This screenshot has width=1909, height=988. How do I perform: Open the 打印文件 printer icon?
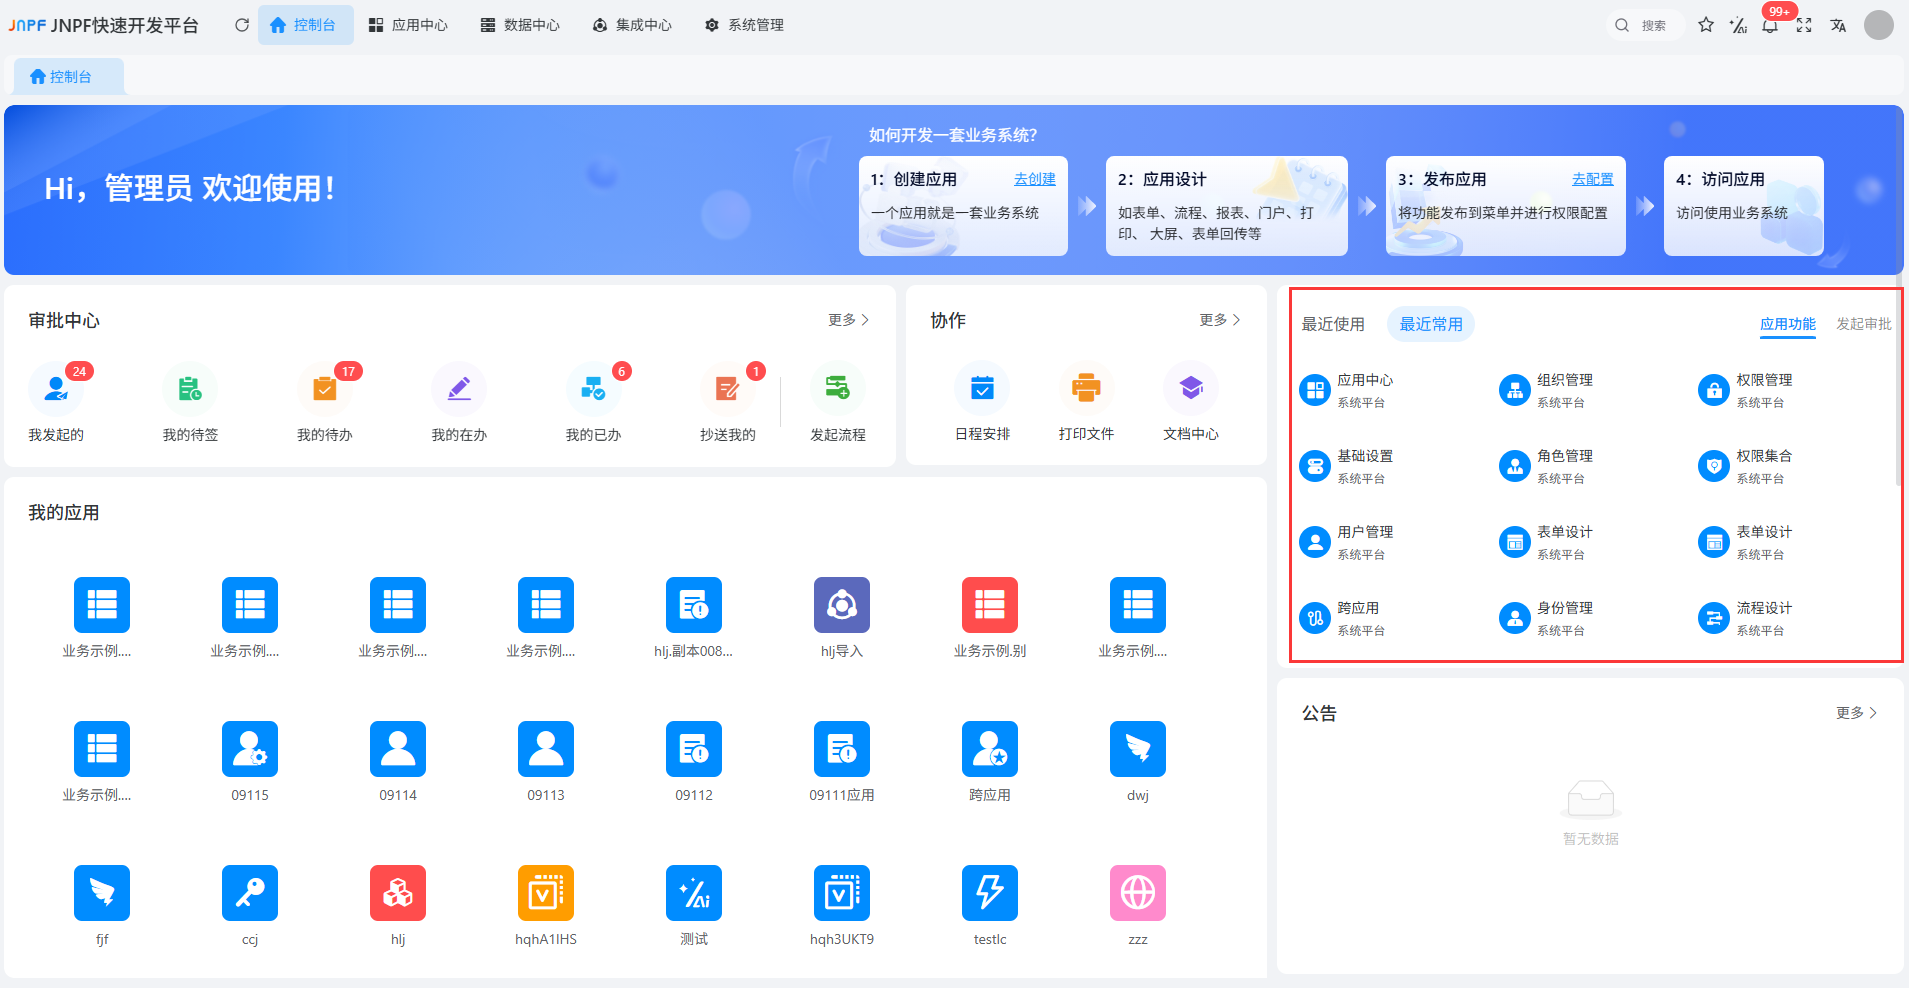click(1086, 388)
